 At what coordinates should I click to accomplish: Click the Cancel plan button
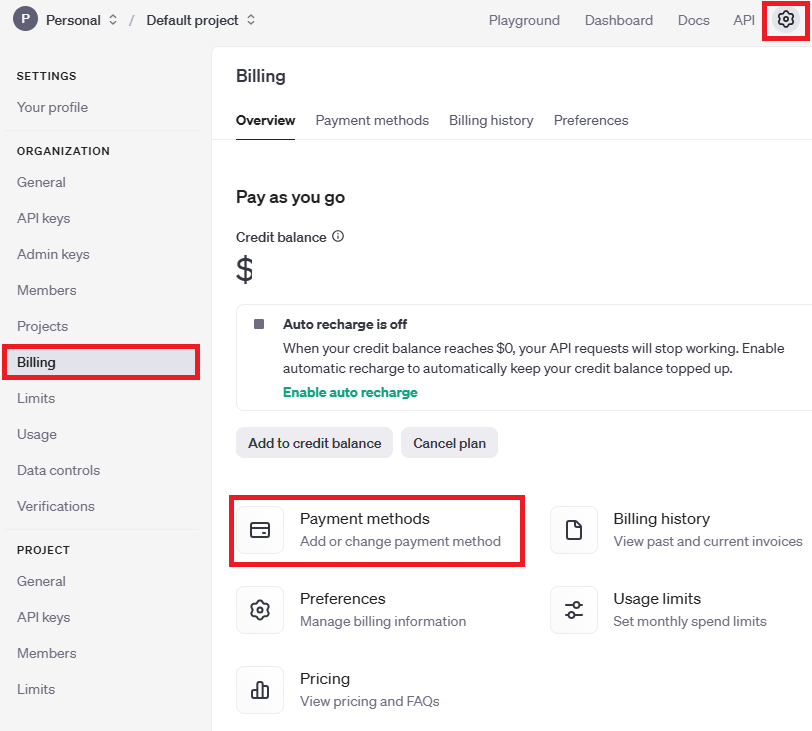click(x=450, y=443)
